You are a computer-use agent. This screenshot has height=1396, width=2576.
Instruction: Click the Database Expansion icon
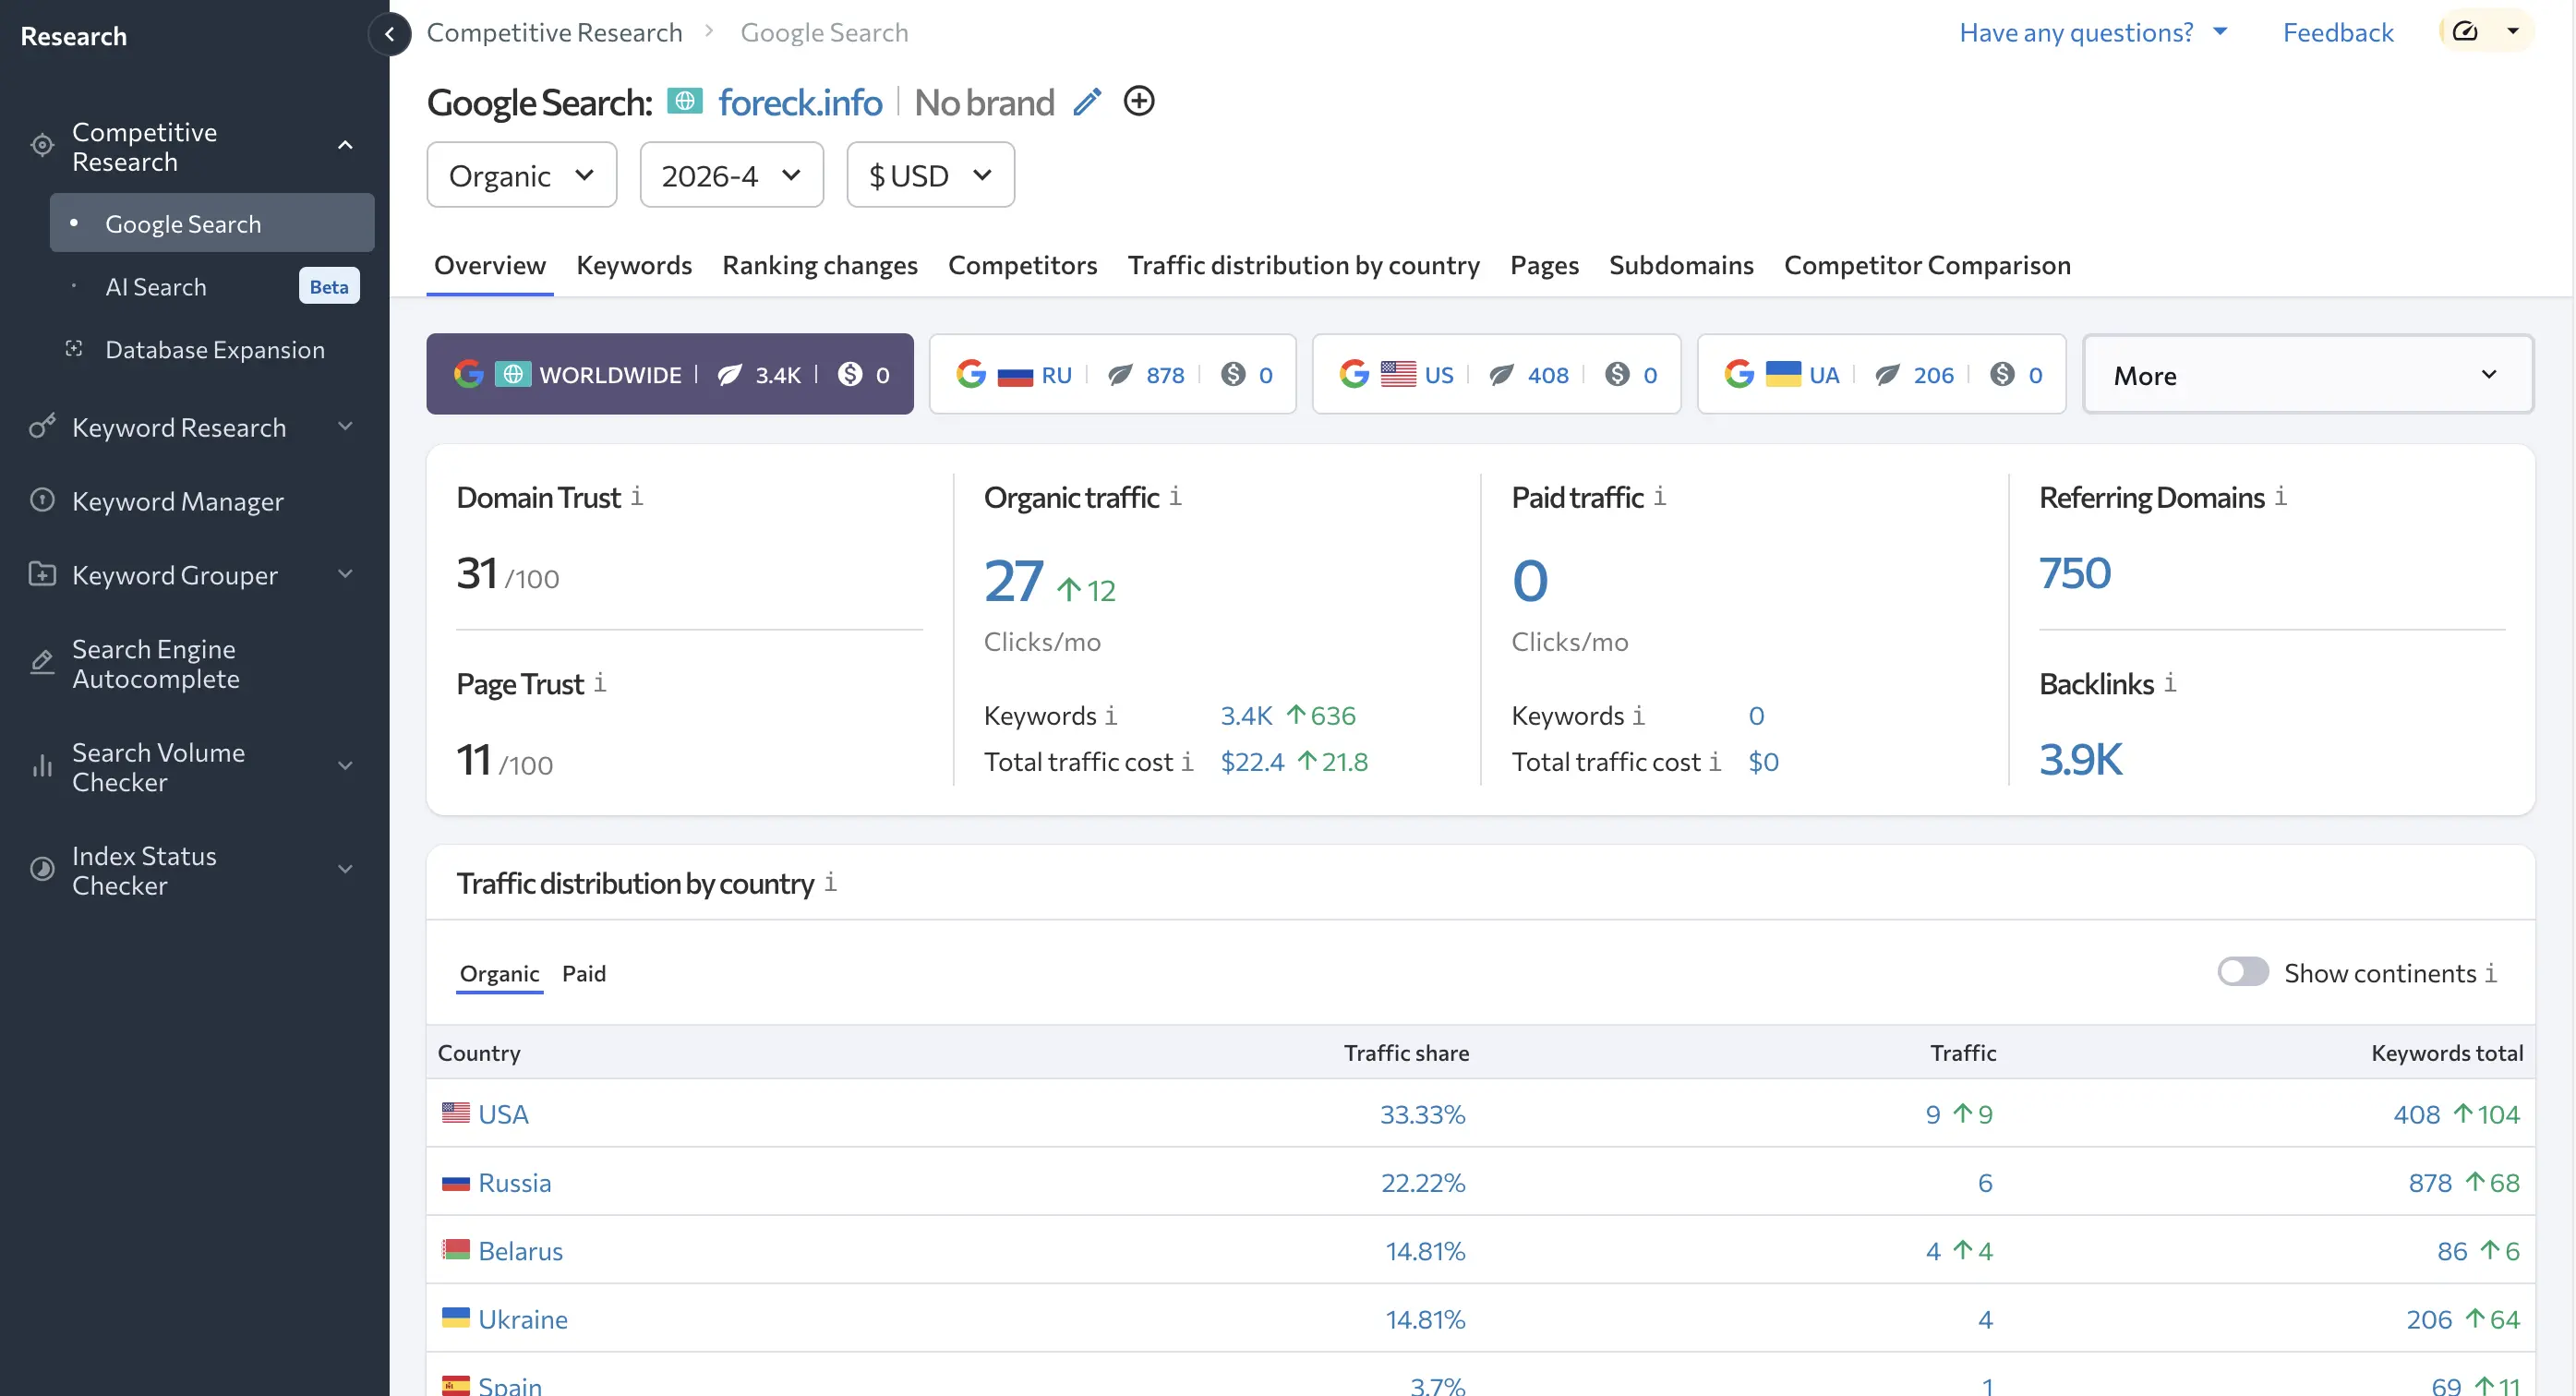74,349
